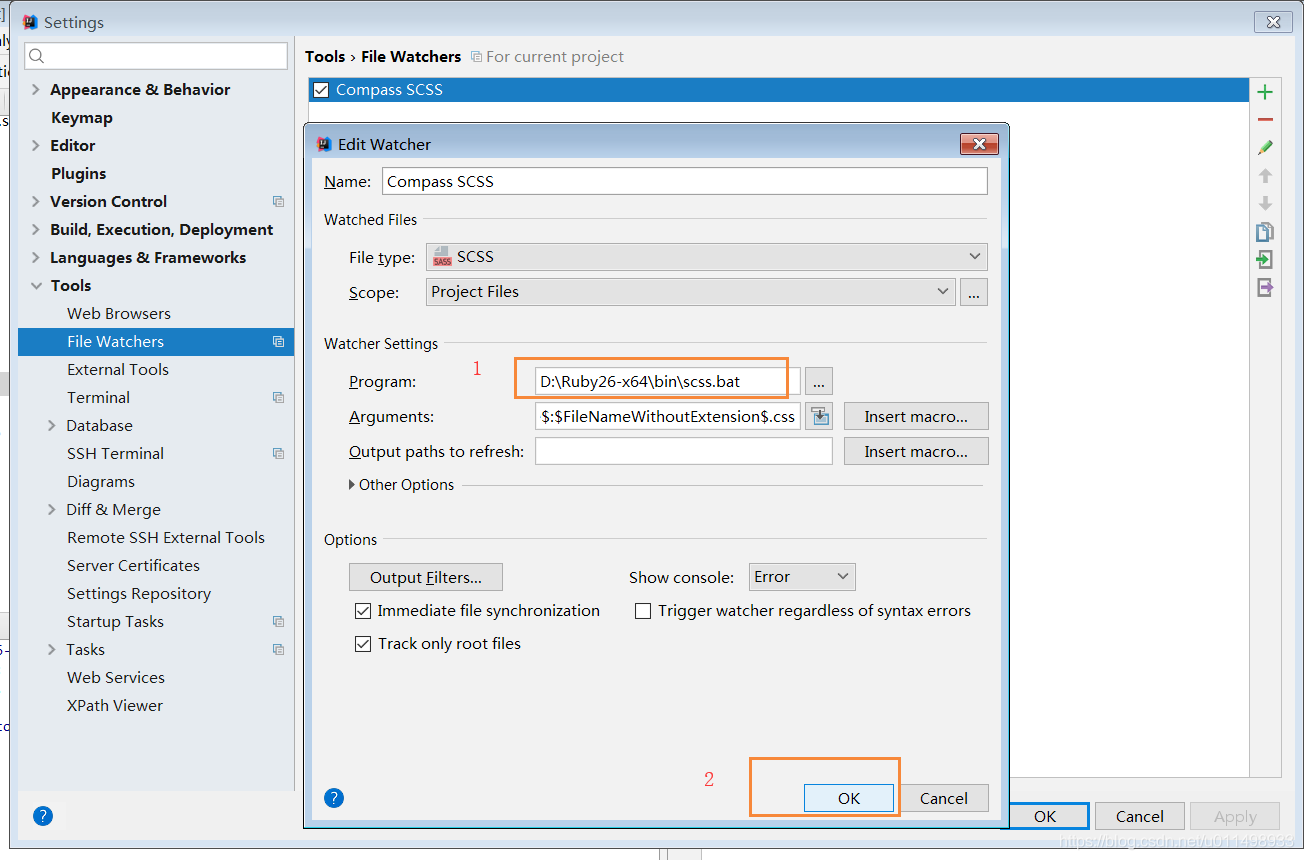
Task: Enable Trigger watcher regardless of syntax errors
Action: pyautogui.click(x=642, y=610)
